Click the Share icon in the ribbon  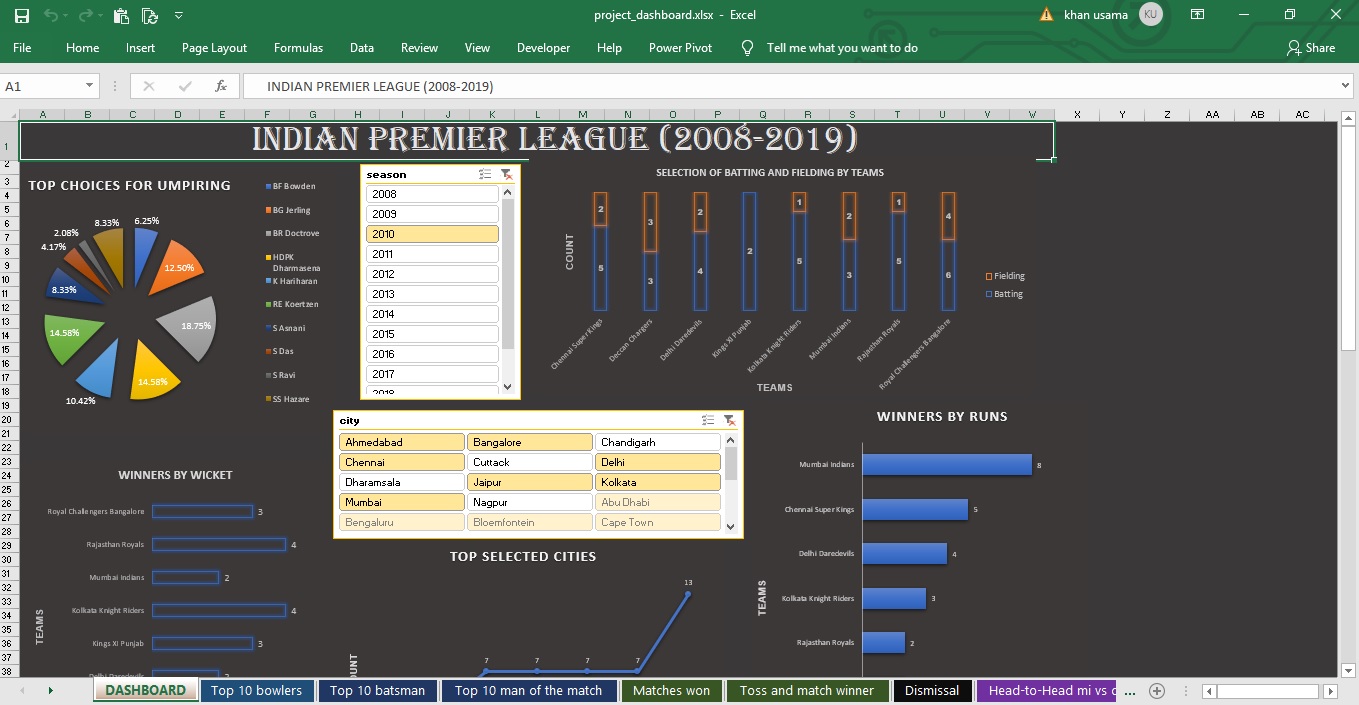[x=1296, y=48]
